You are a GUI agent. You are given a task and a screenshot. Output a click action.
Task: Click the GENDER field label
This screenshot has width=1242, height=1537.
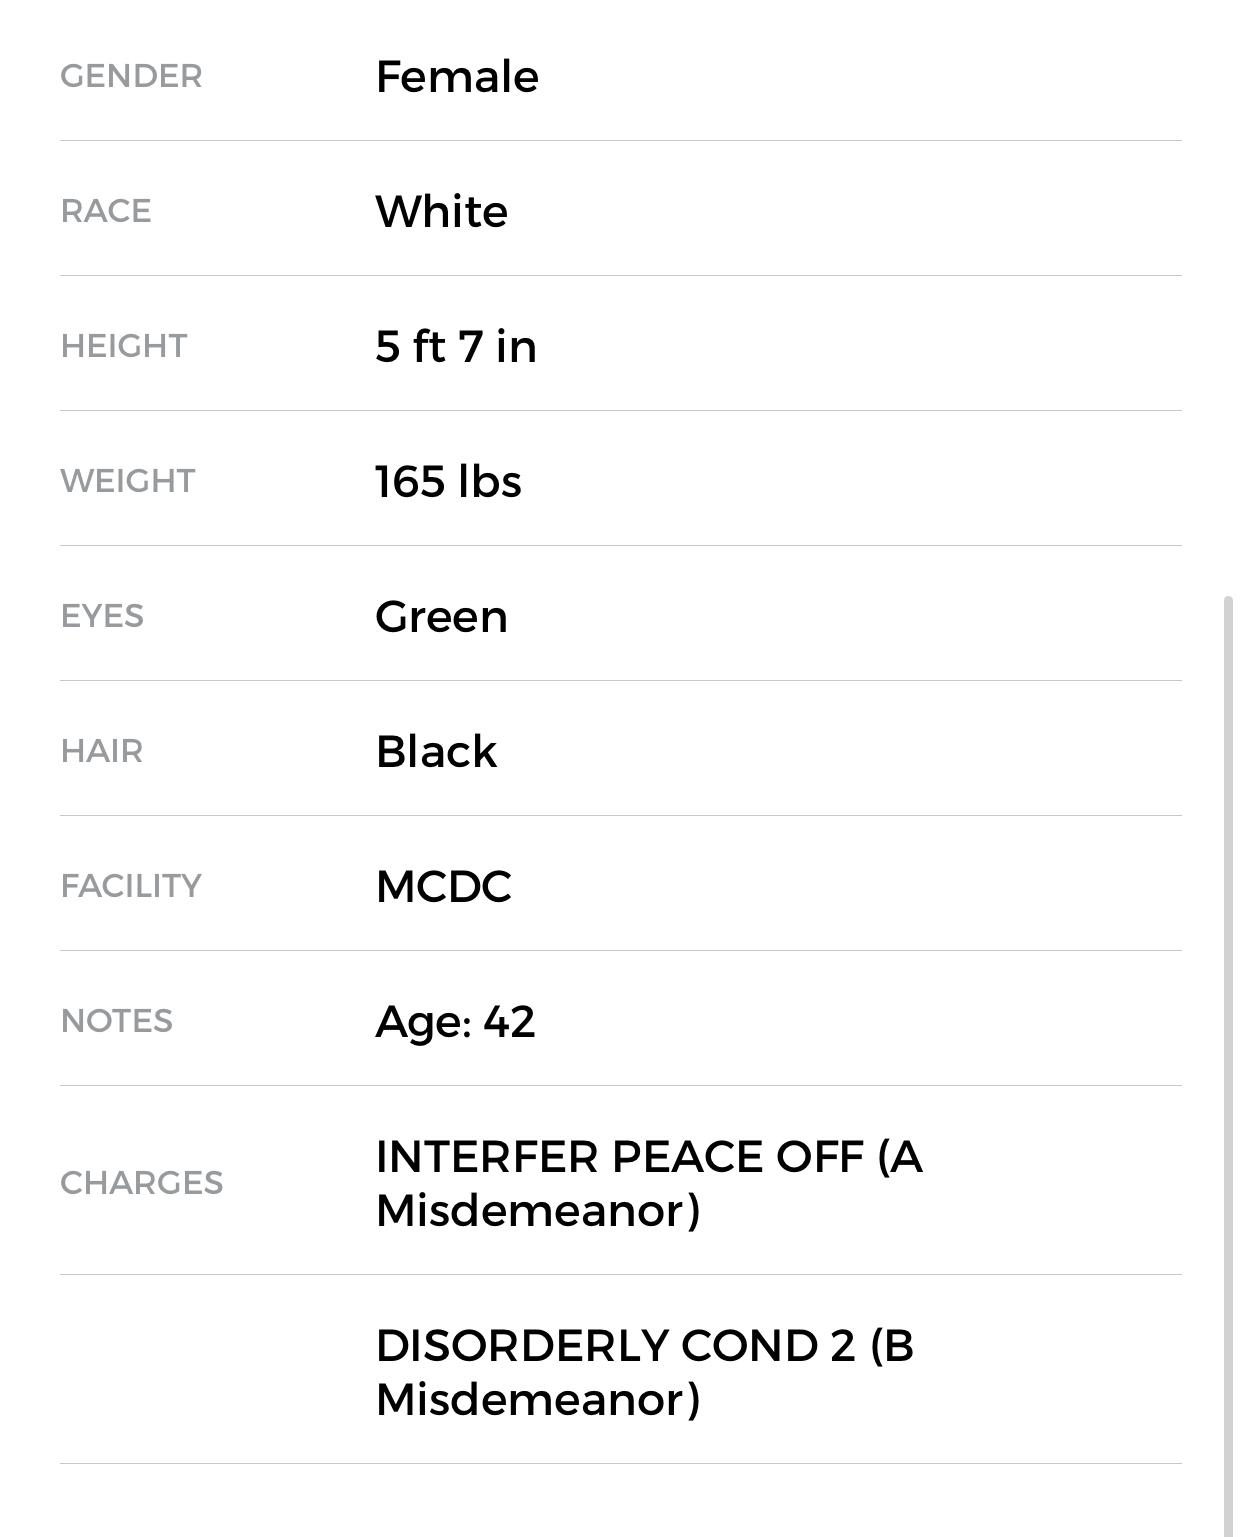[131, 76]
